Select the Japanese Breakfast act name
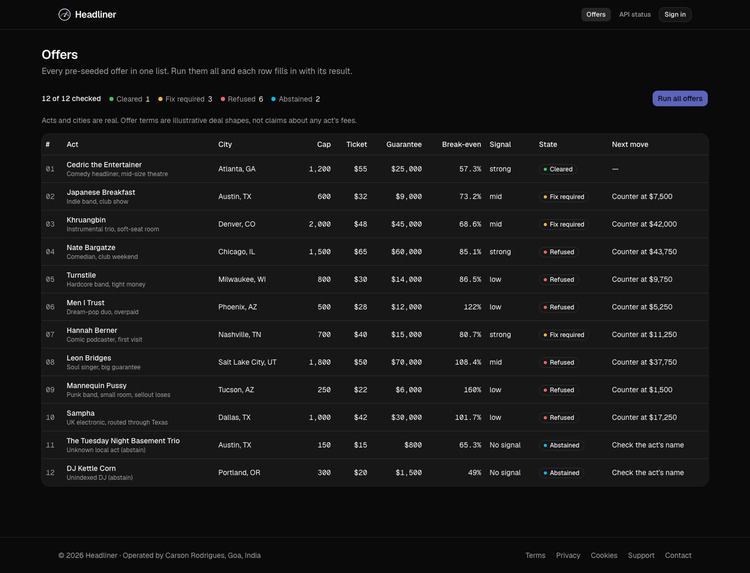The width and height of the screenshot is (750, 573). pos(100,192)
